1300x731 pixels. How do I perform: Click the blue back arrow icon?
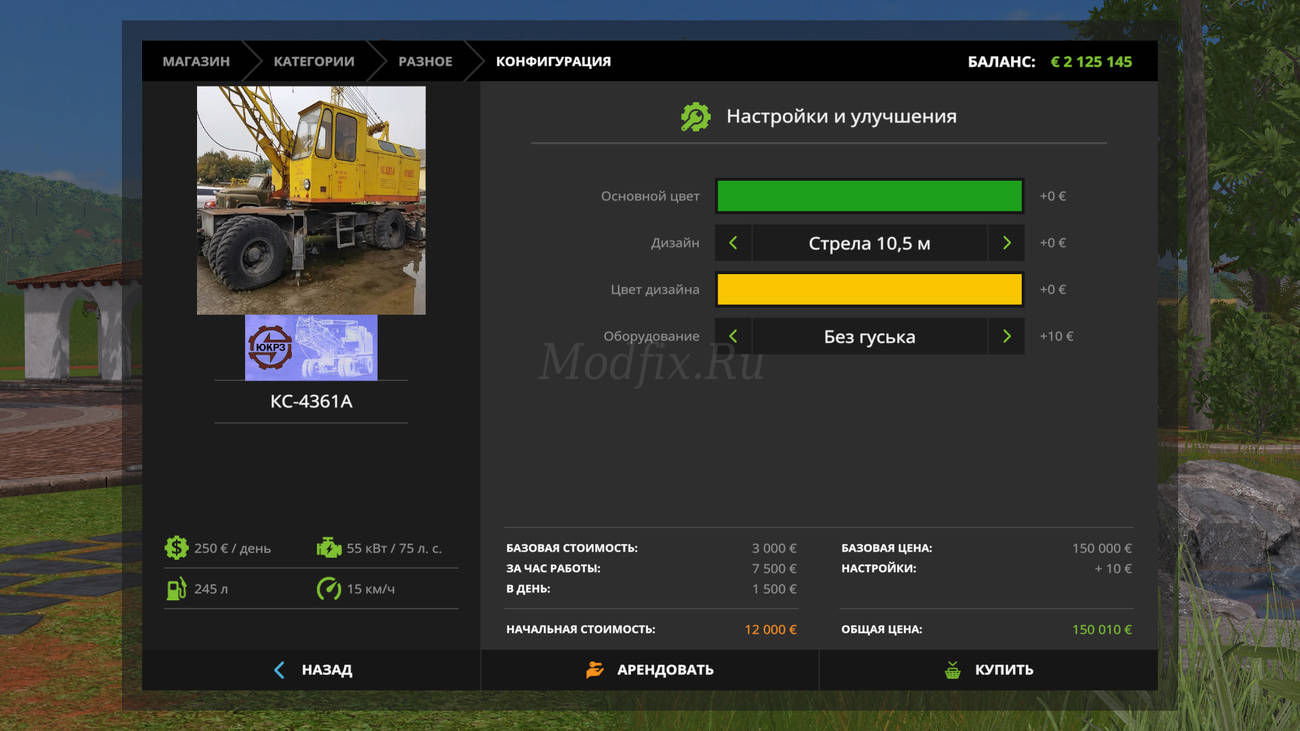click(x=279, y=670)
